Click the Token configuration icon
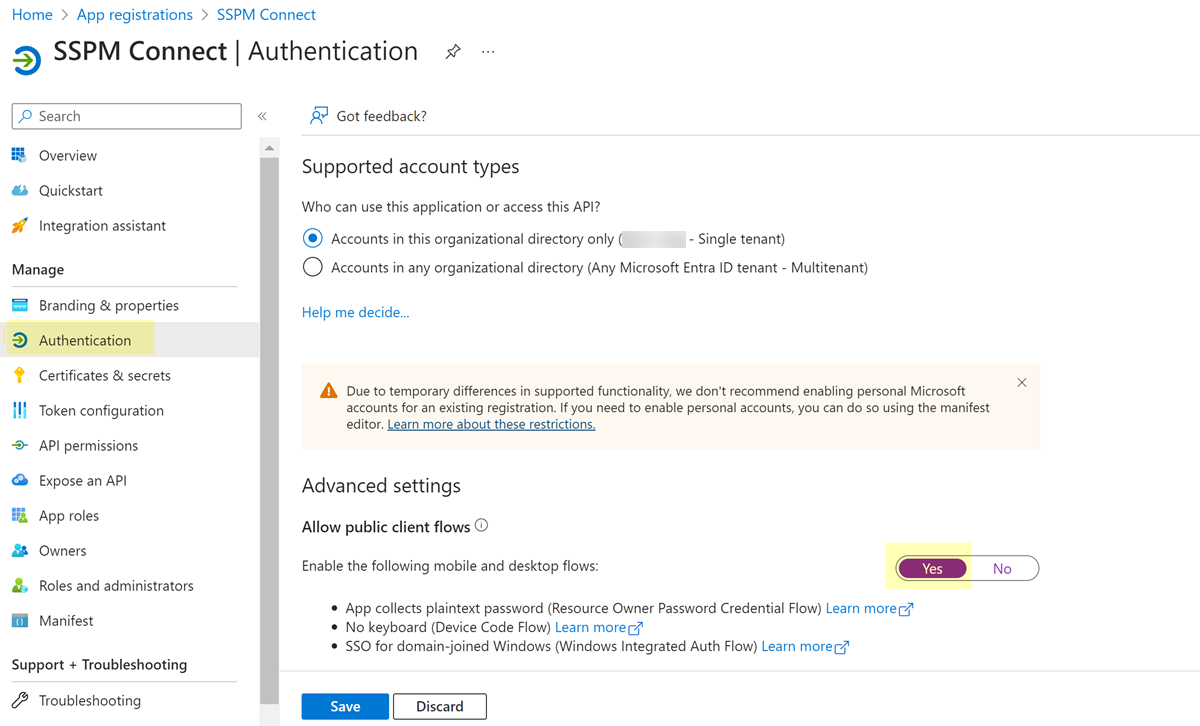This screenshot has height=726, width=1200. [19, 410]
